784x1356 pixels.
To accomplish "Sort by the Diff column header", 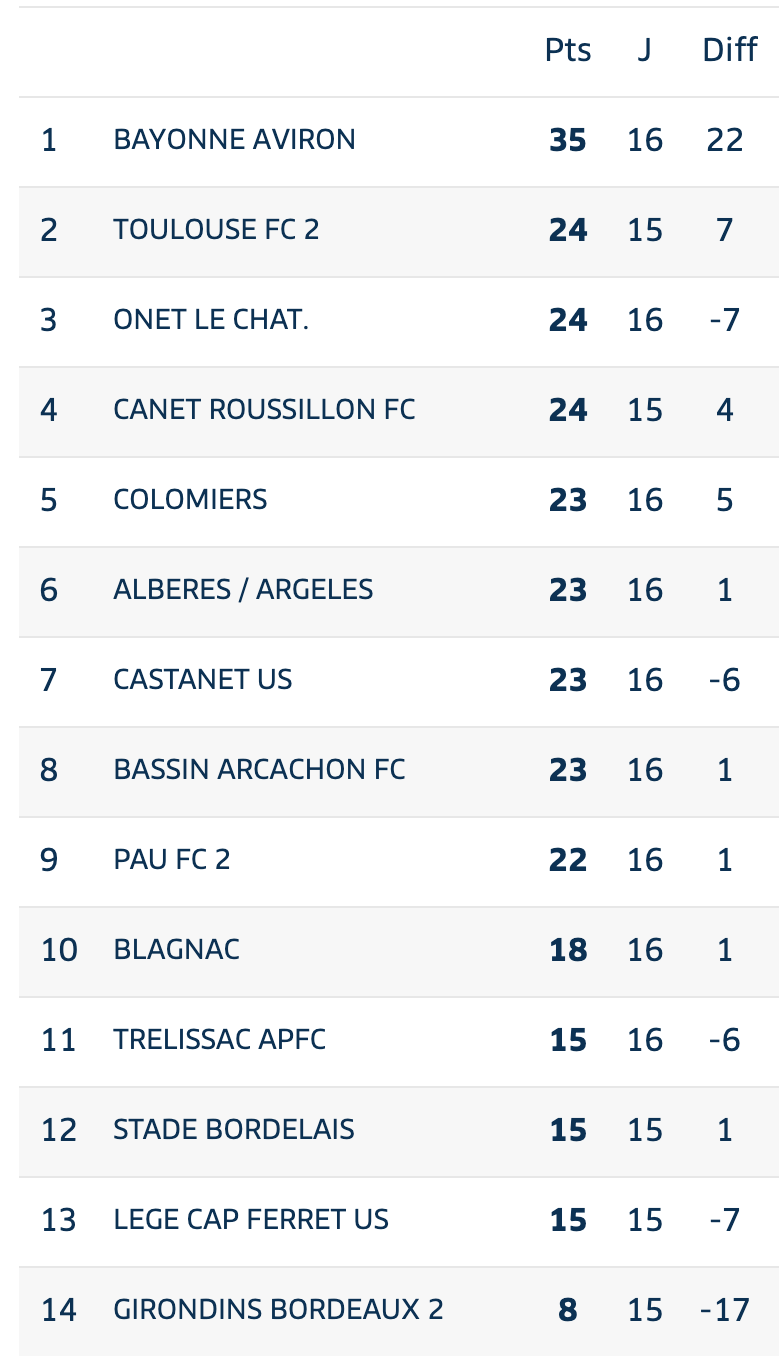I will pyautogui.click(x=729, y=50).
